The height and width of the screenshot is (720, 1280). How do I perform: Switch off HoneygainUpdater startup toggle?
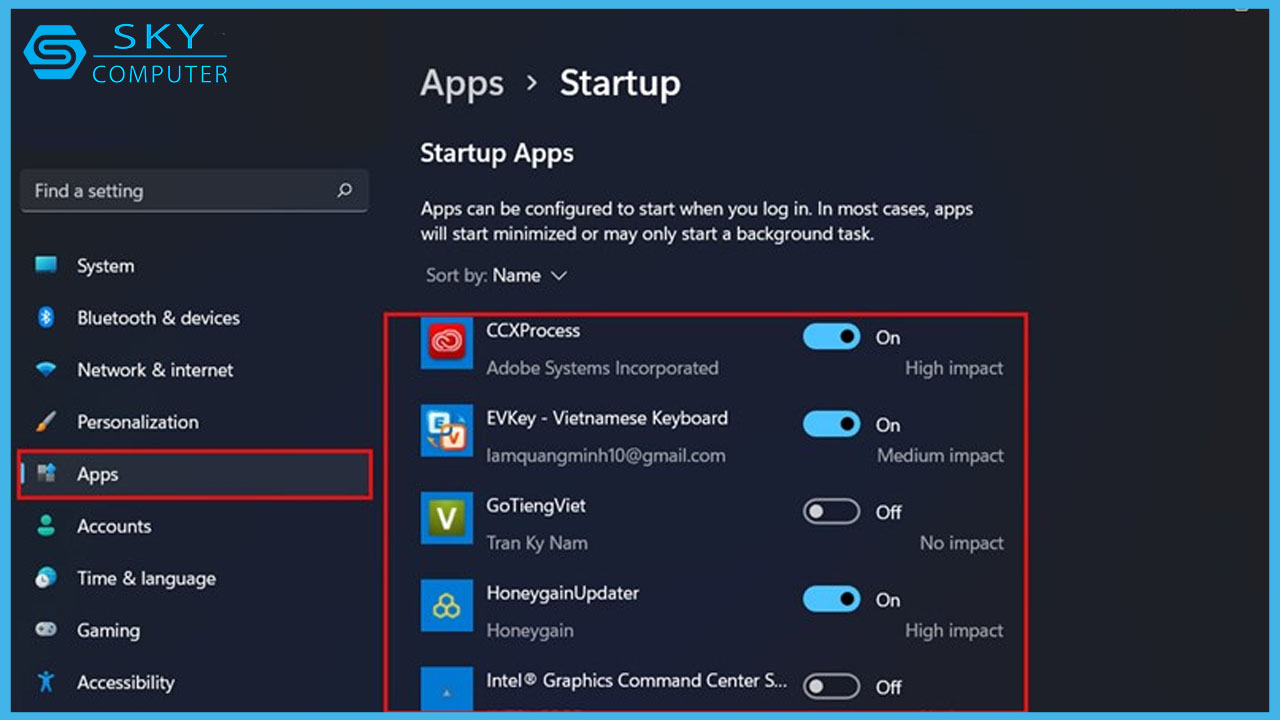(831, 599)
